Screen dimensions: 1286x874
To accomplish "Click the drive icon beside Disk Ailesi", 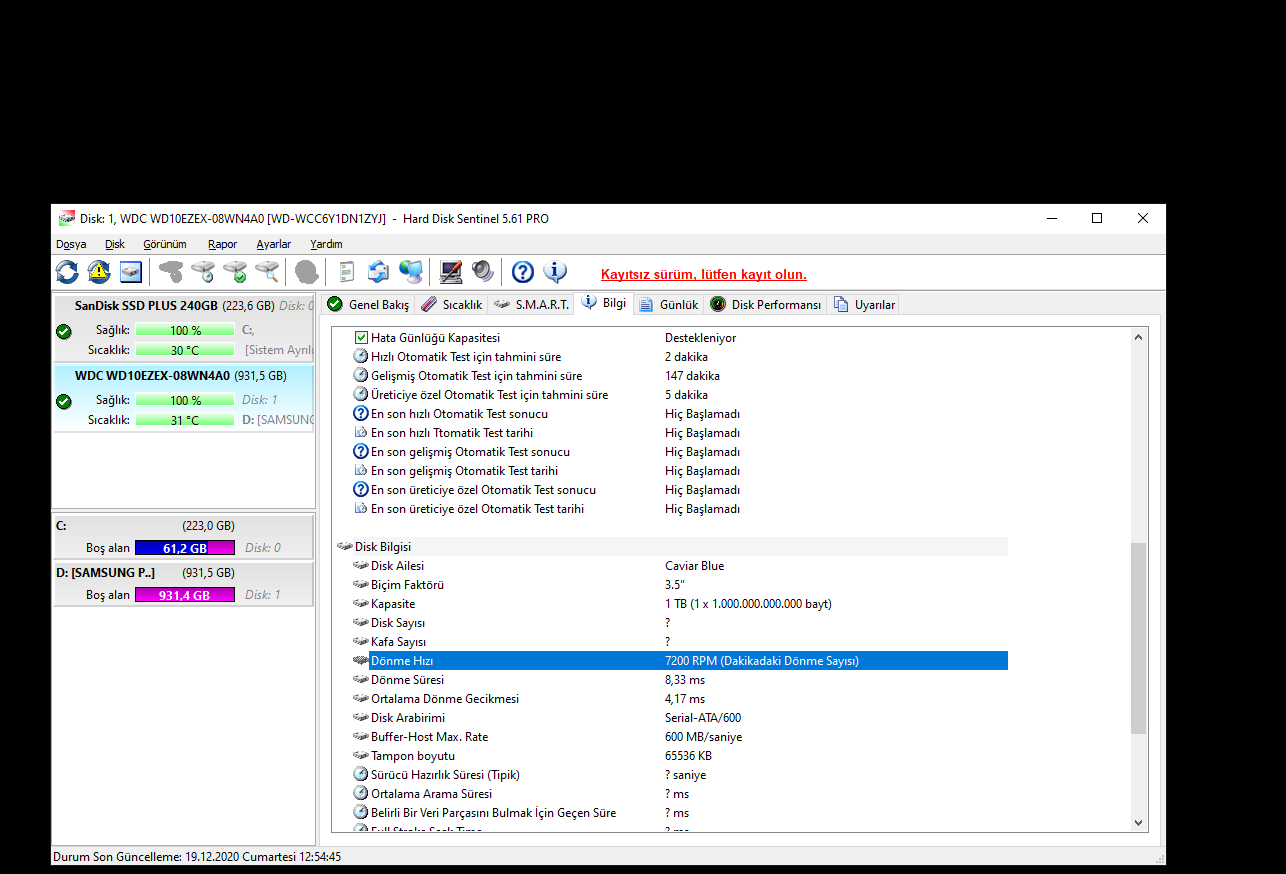I will pos(361,566).
